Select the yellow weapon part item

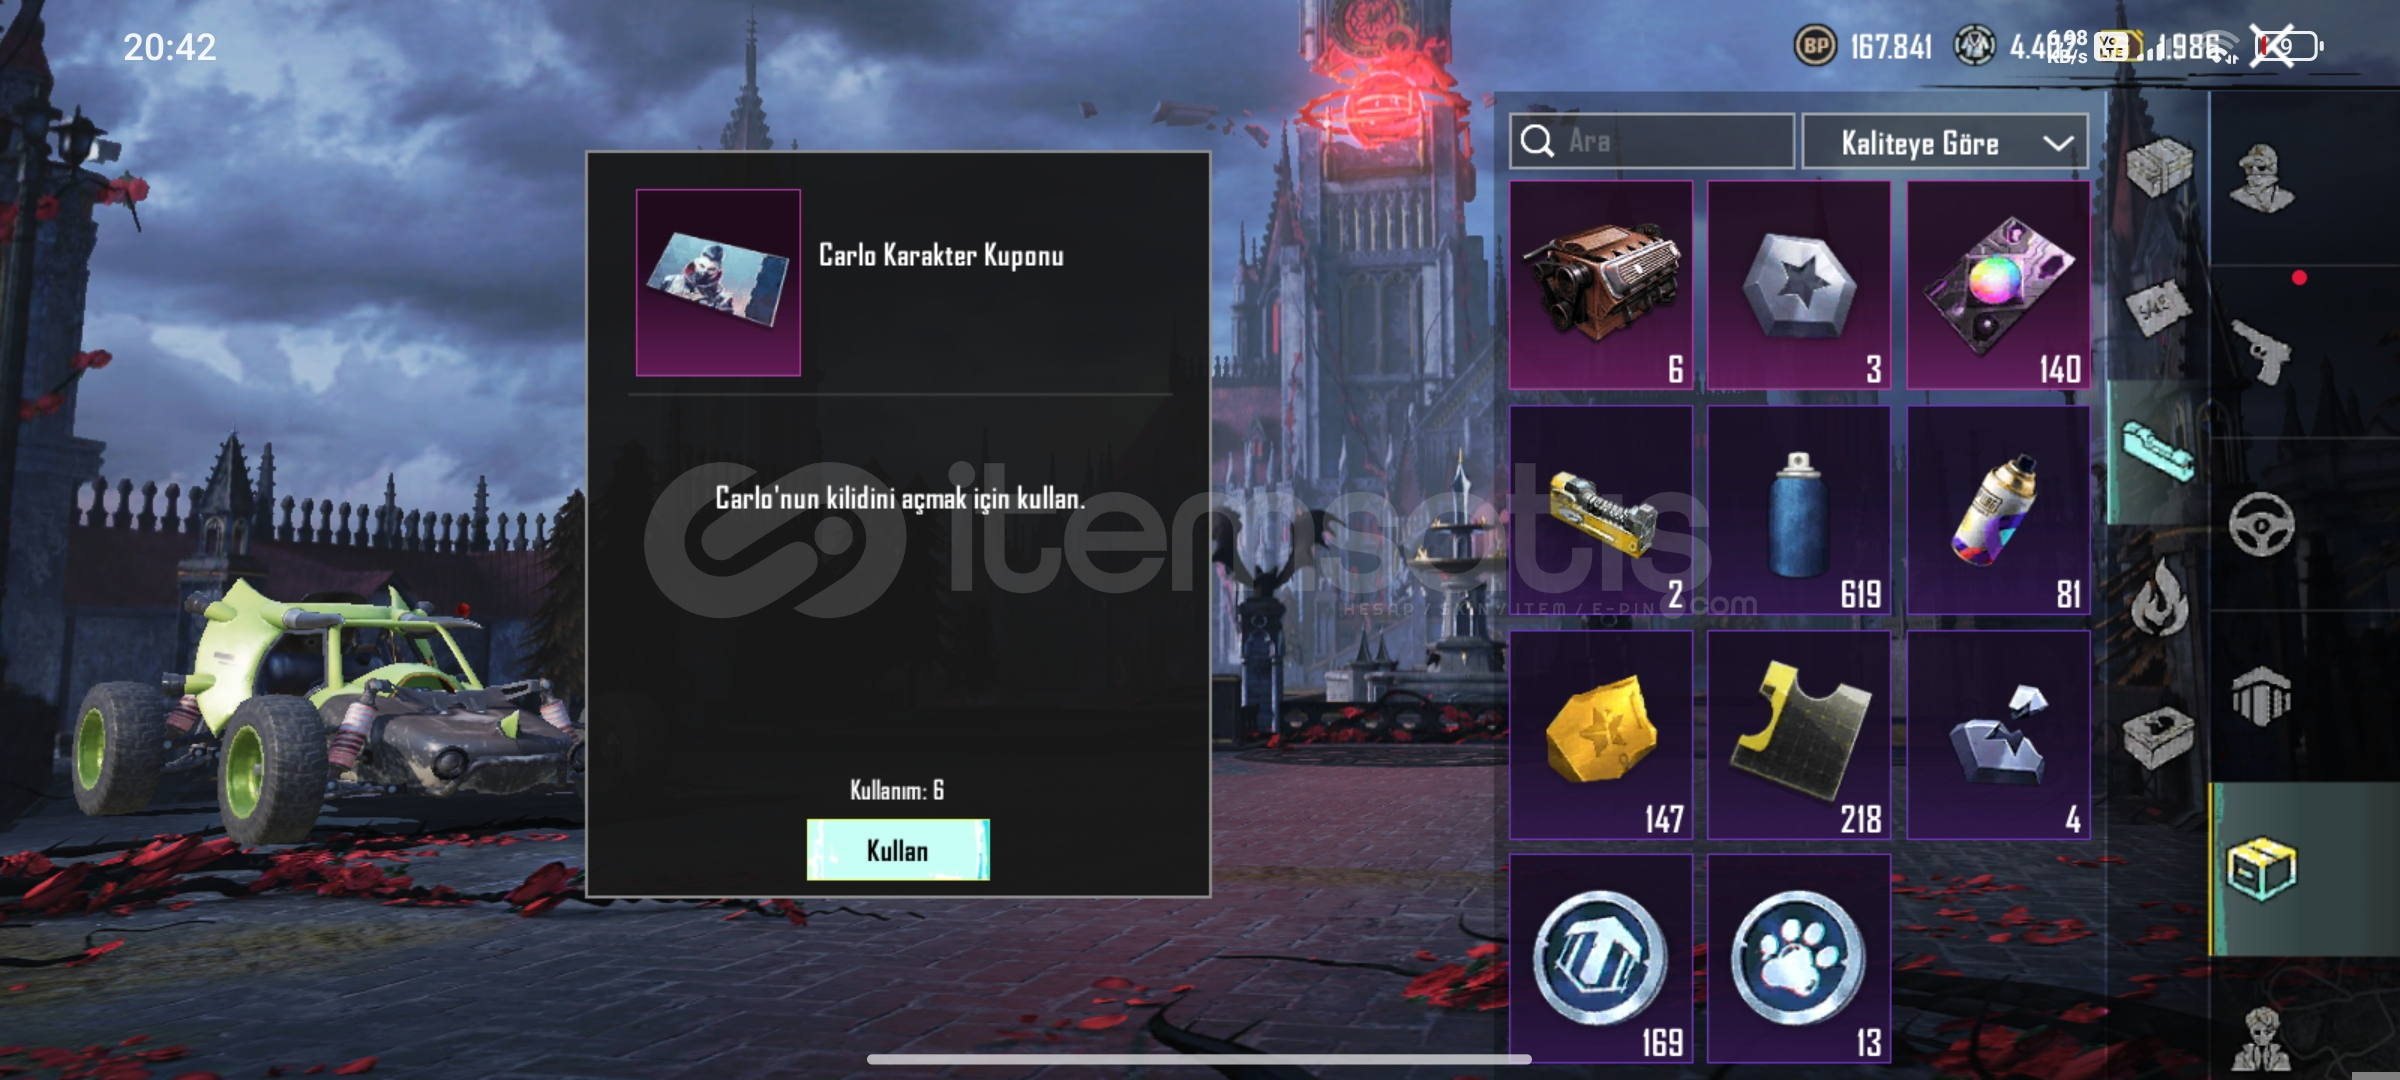(1600, 510)
